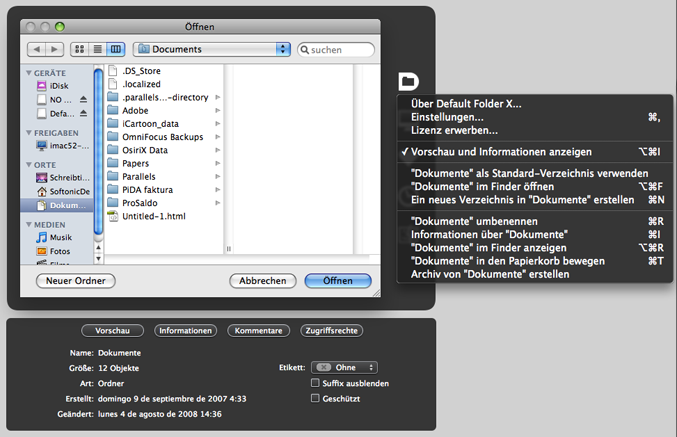This screenshot has width=677, height=437.
Task: Choose "Dokumente" im Finder öffnen
Action: pyautogui.click(x=535, y=187)
